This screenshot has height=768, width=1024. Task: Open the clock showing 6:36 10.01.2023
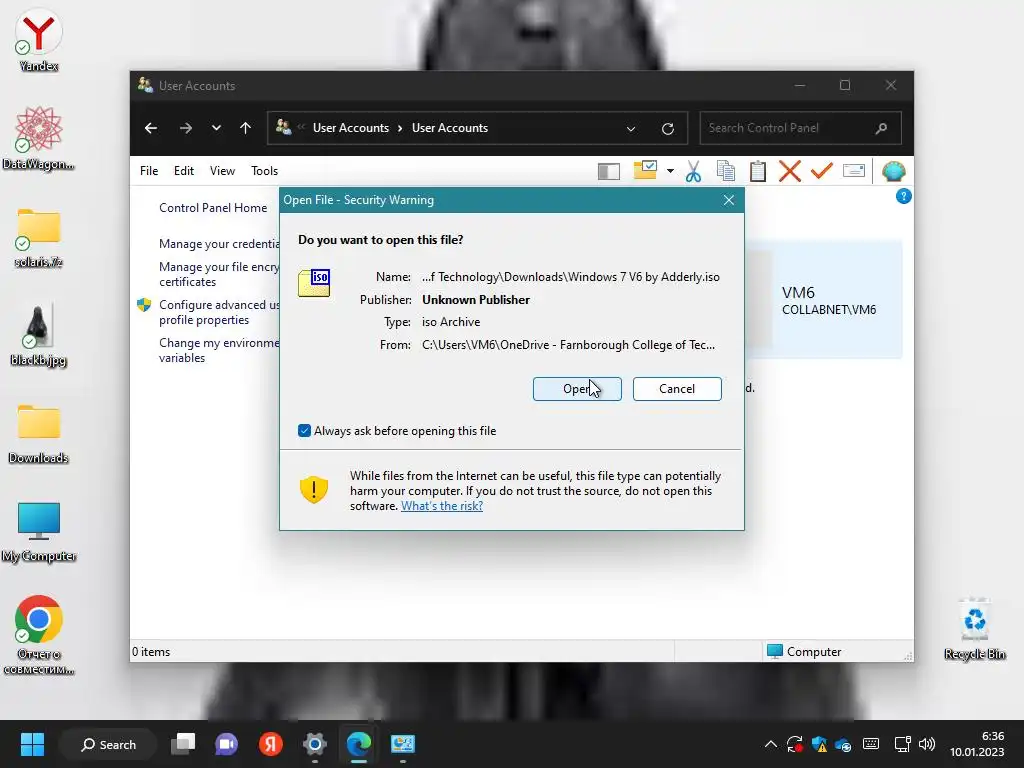pos(977,744)
